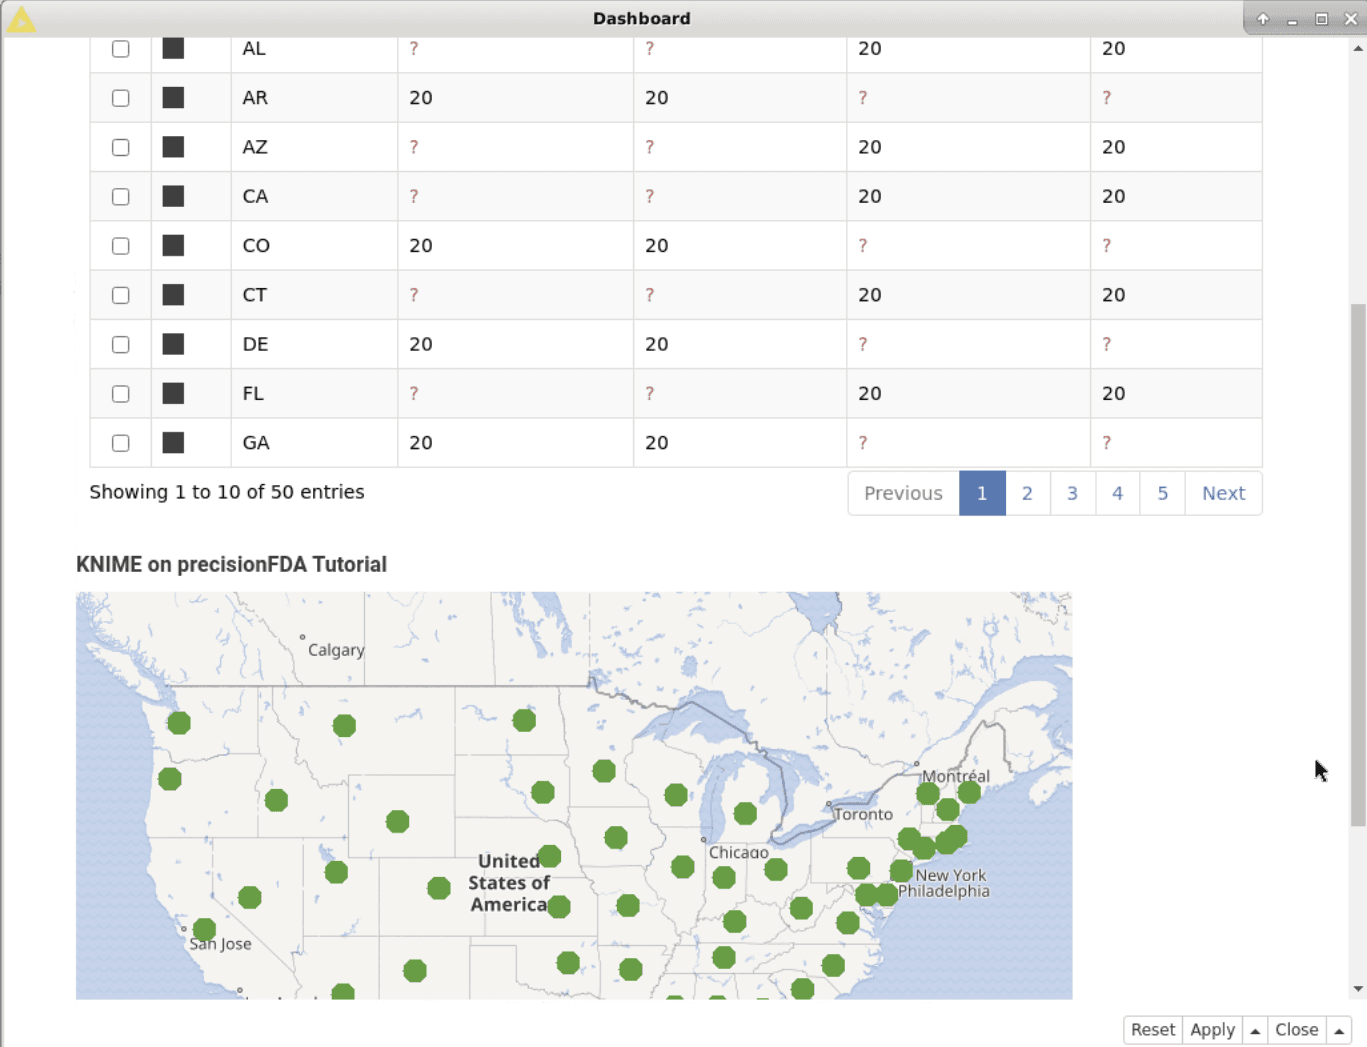Click the color swatch in the CO row
This screenshot has height=1047, width=1367.
coord(173,245)
